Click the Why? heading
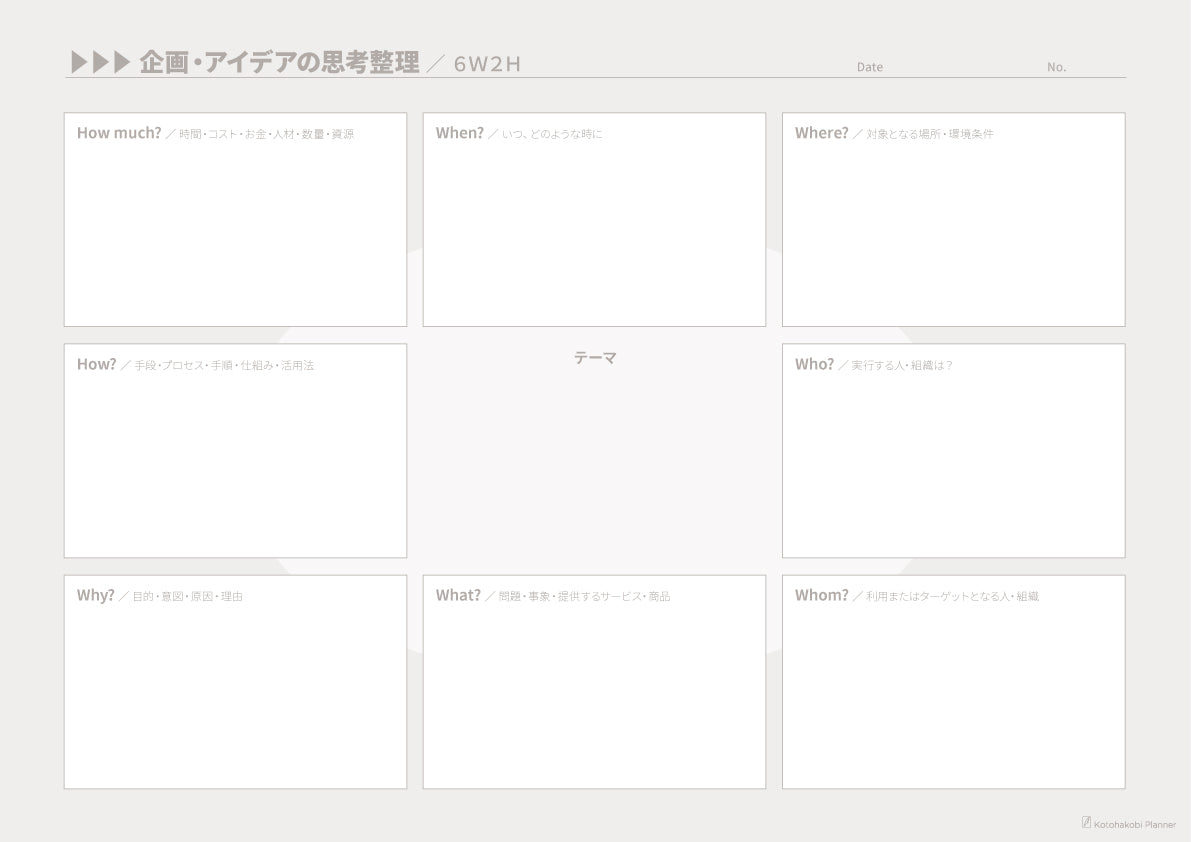1191x842 pixels. pyautogui.click(x=96, y=595)
